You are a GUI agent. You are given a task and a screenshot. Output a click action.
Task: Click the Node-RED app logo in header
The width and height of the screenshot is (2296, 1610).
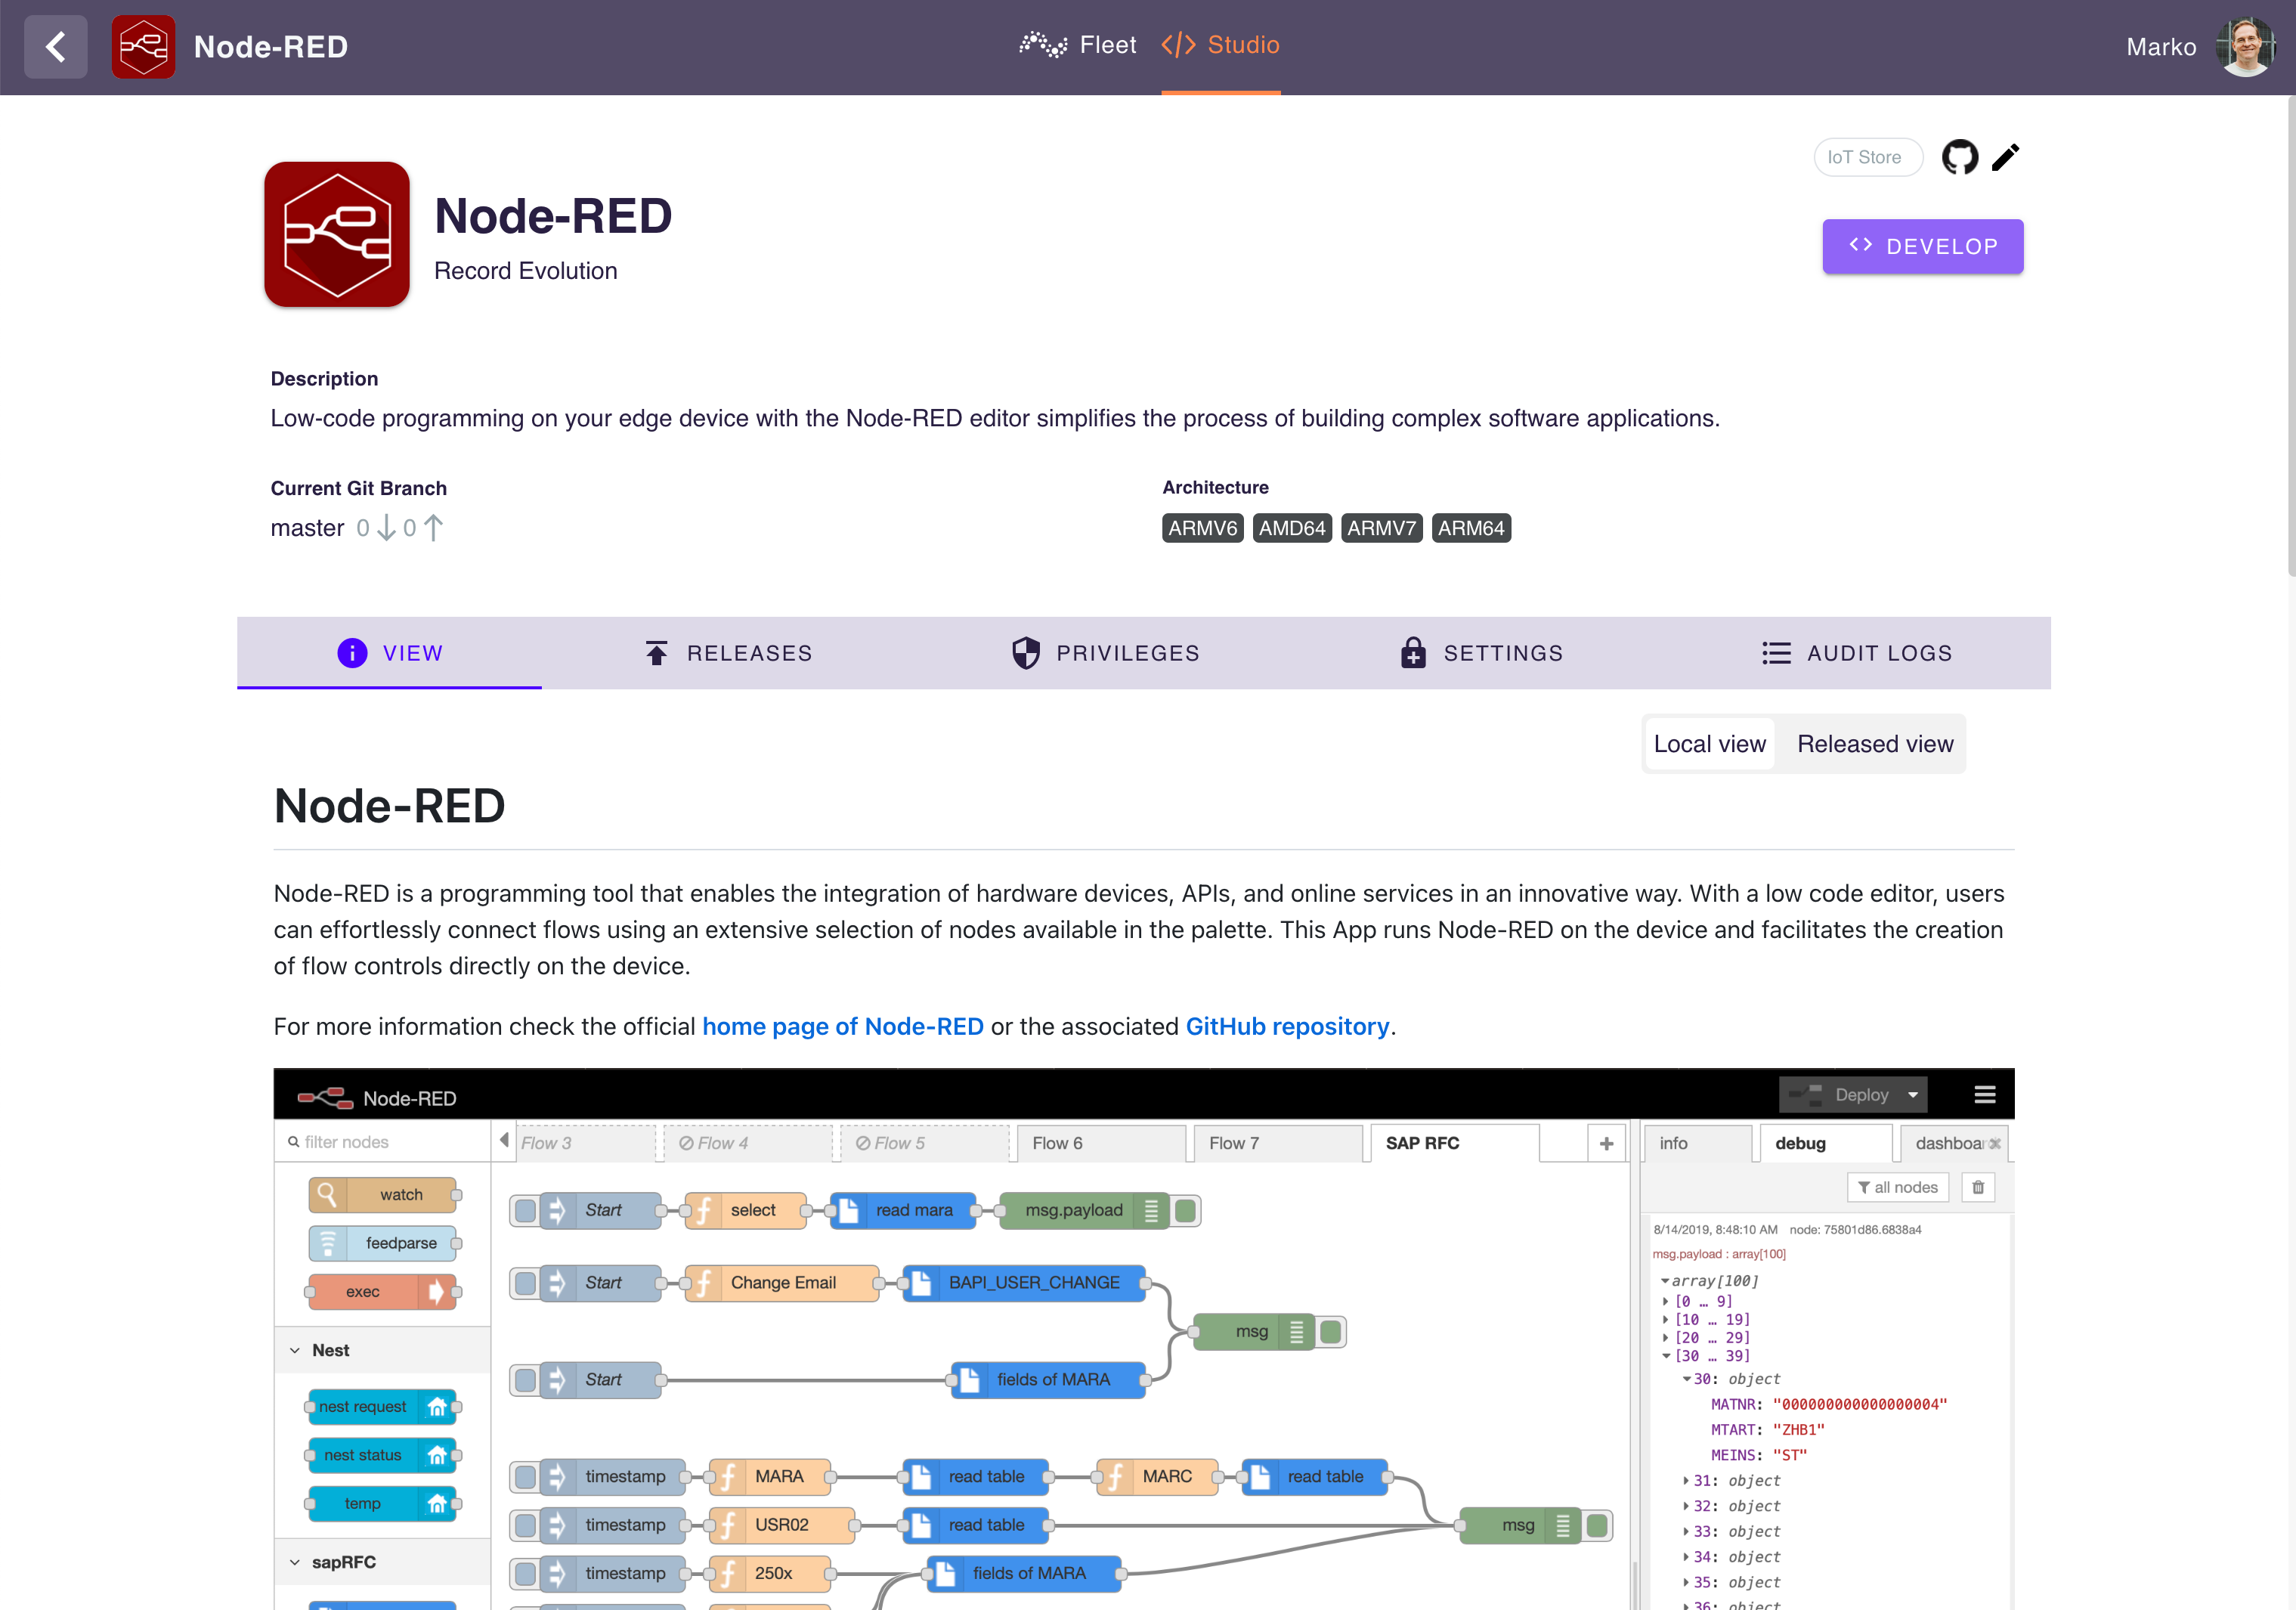click(x=143, y=47)
